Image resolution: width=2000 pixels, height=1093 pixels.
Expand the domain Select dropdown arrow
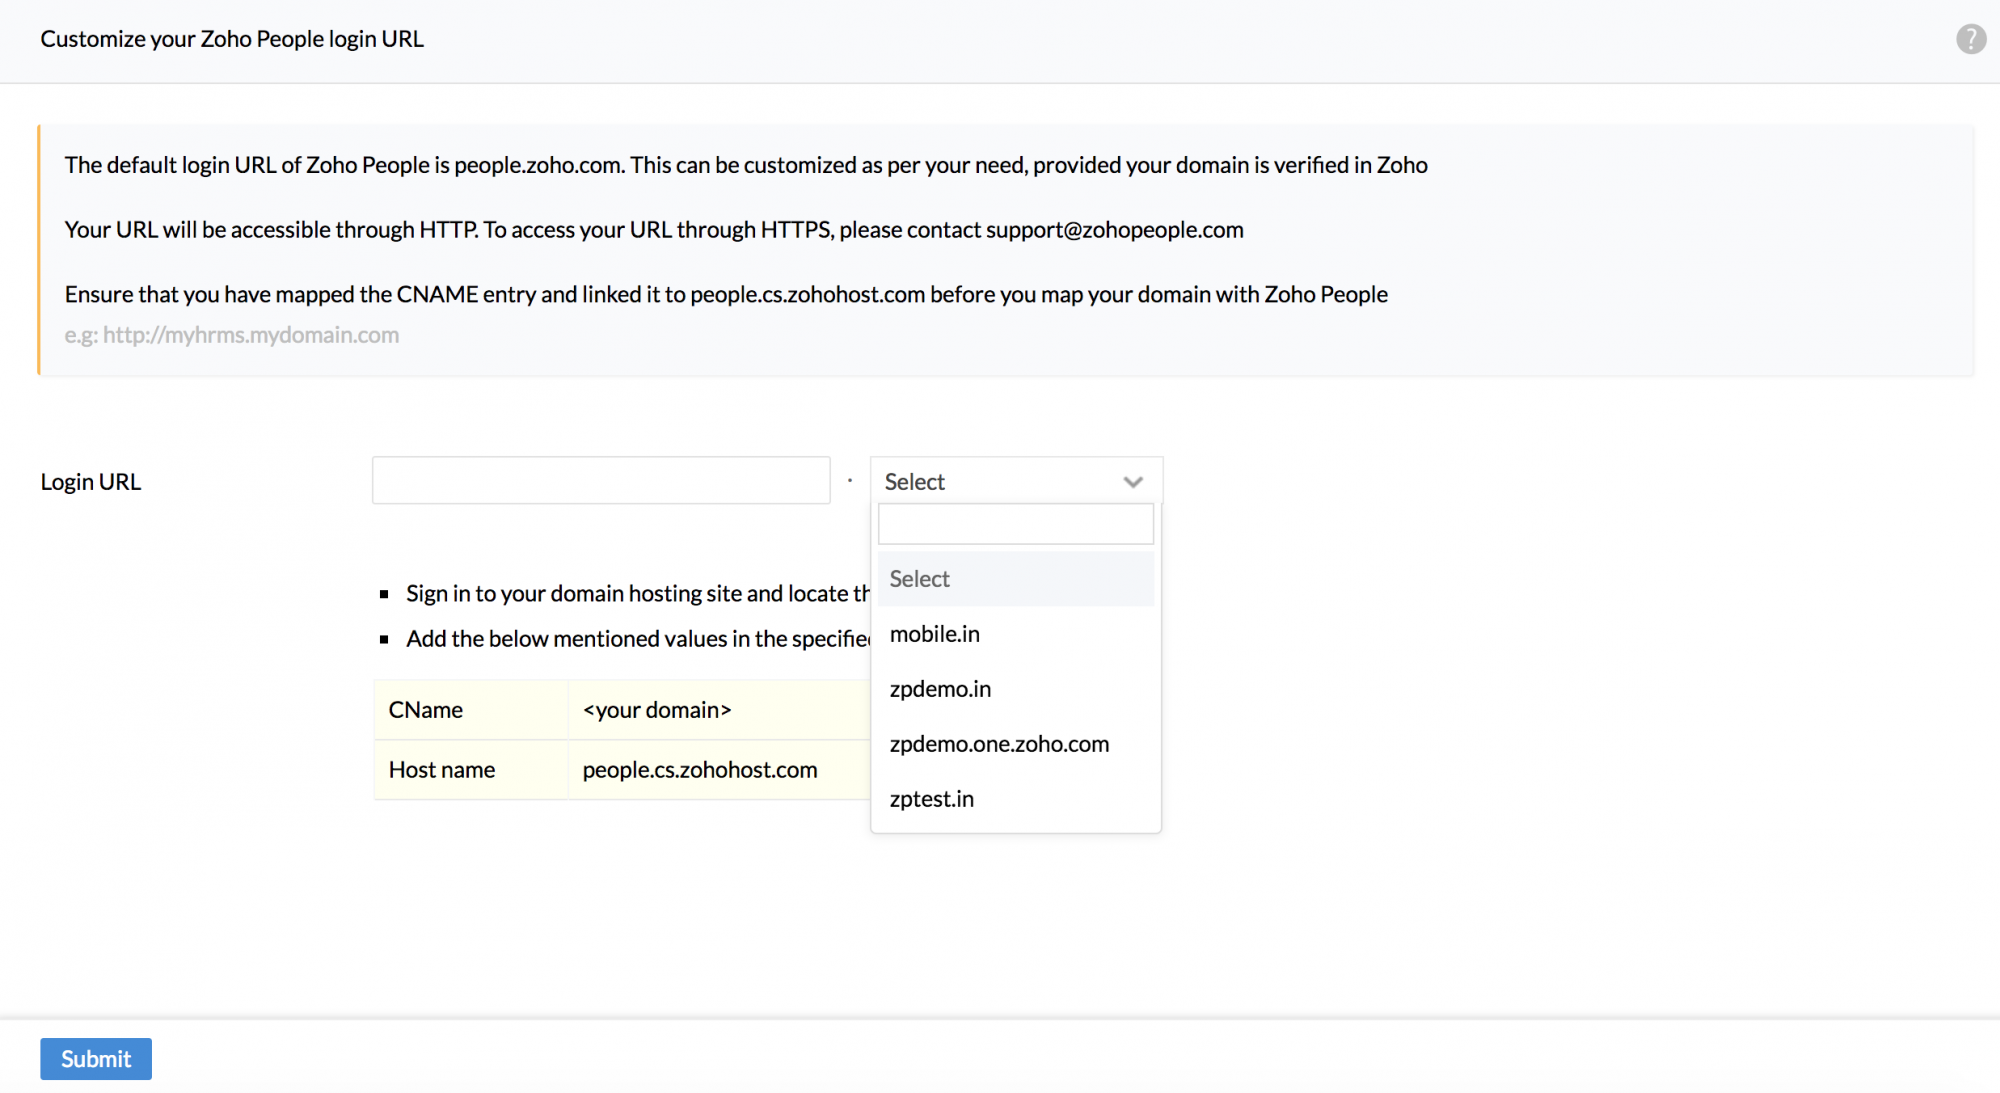(1132, 482)
